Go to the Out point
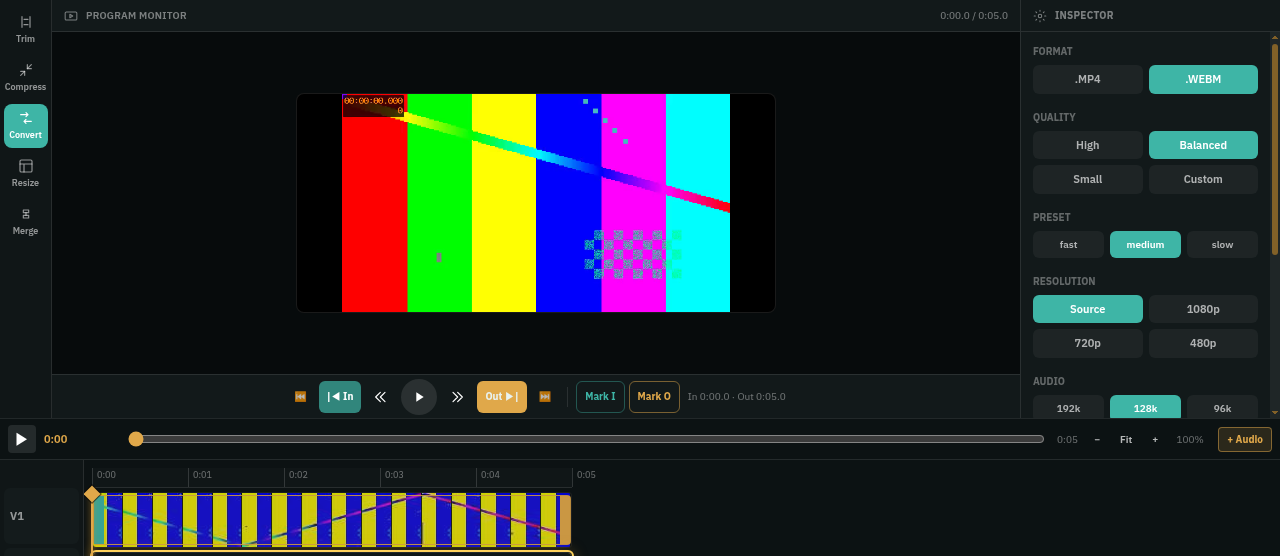Screen dimensions: 1280x556 coord(502,397)
